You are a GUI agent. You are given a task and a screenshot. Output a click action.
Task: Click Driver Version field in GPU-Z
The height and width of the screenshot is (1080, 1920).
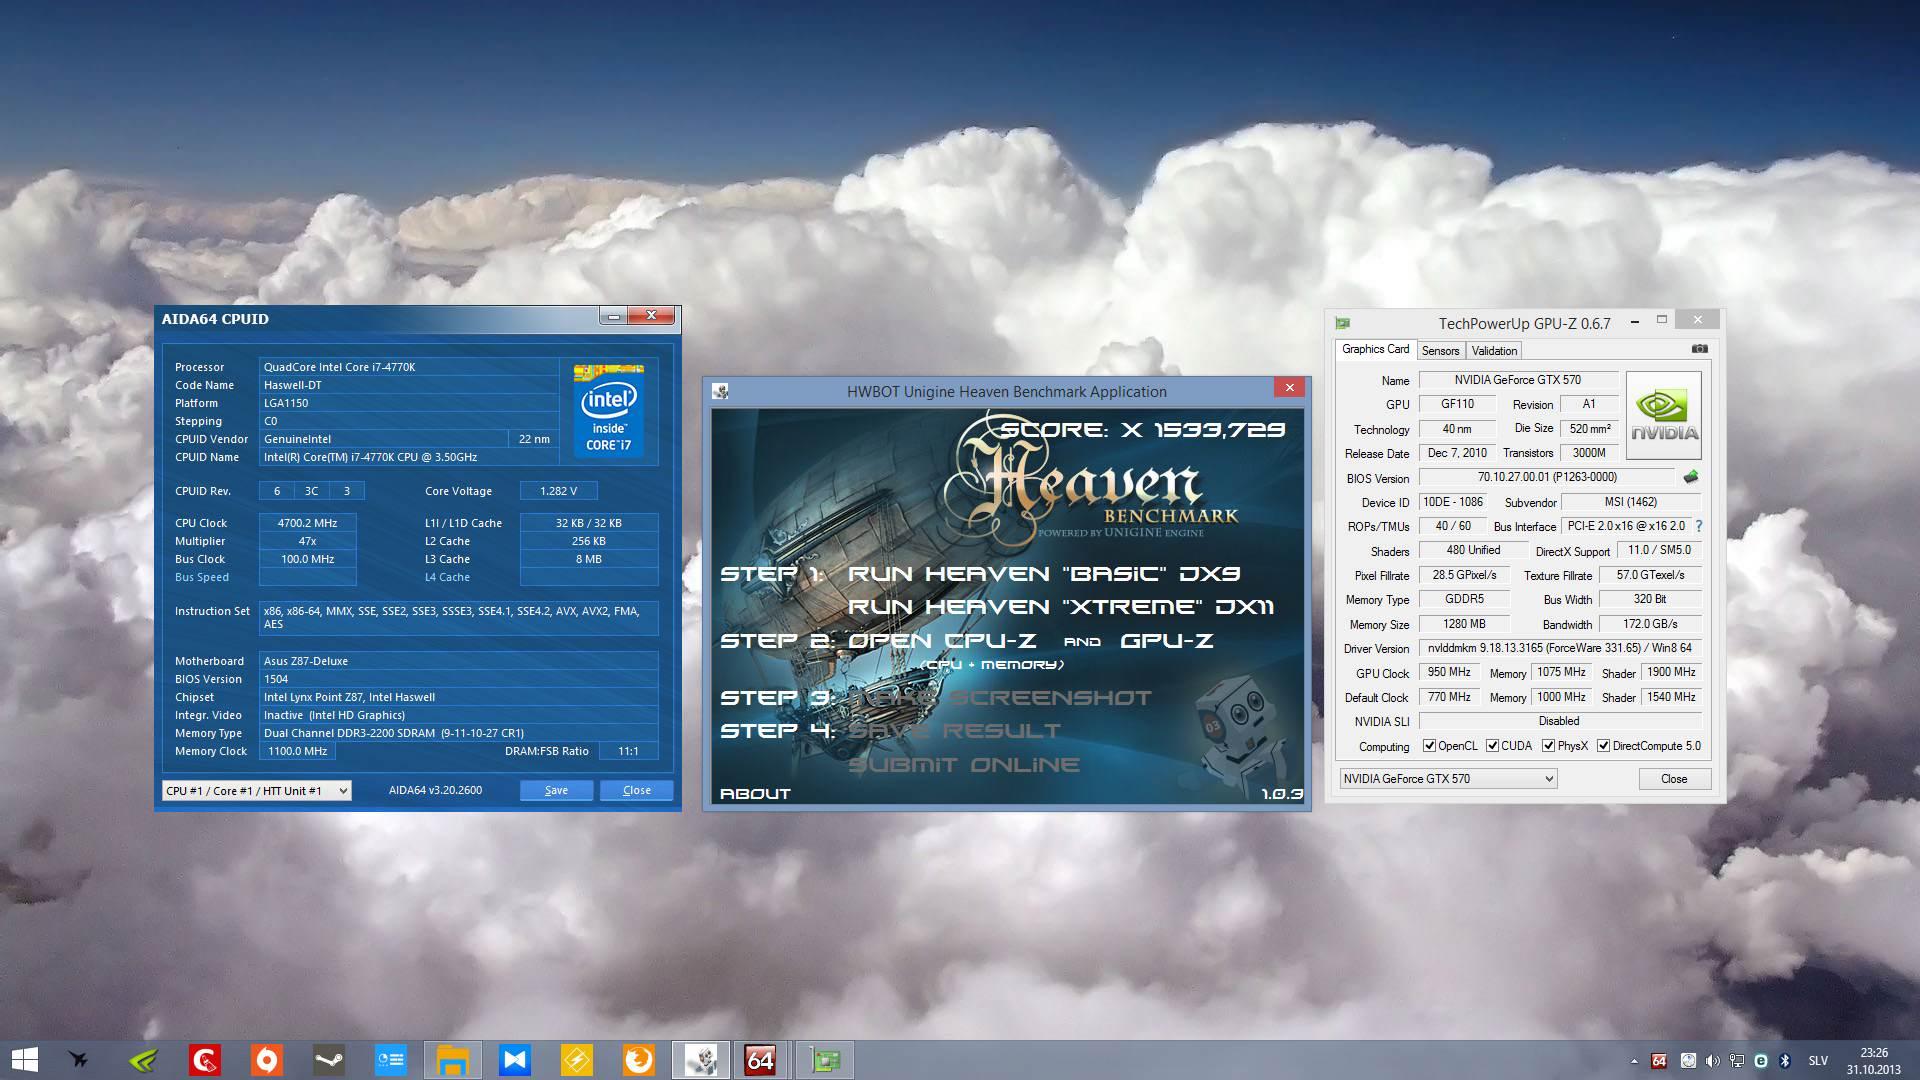(1560, 648)
